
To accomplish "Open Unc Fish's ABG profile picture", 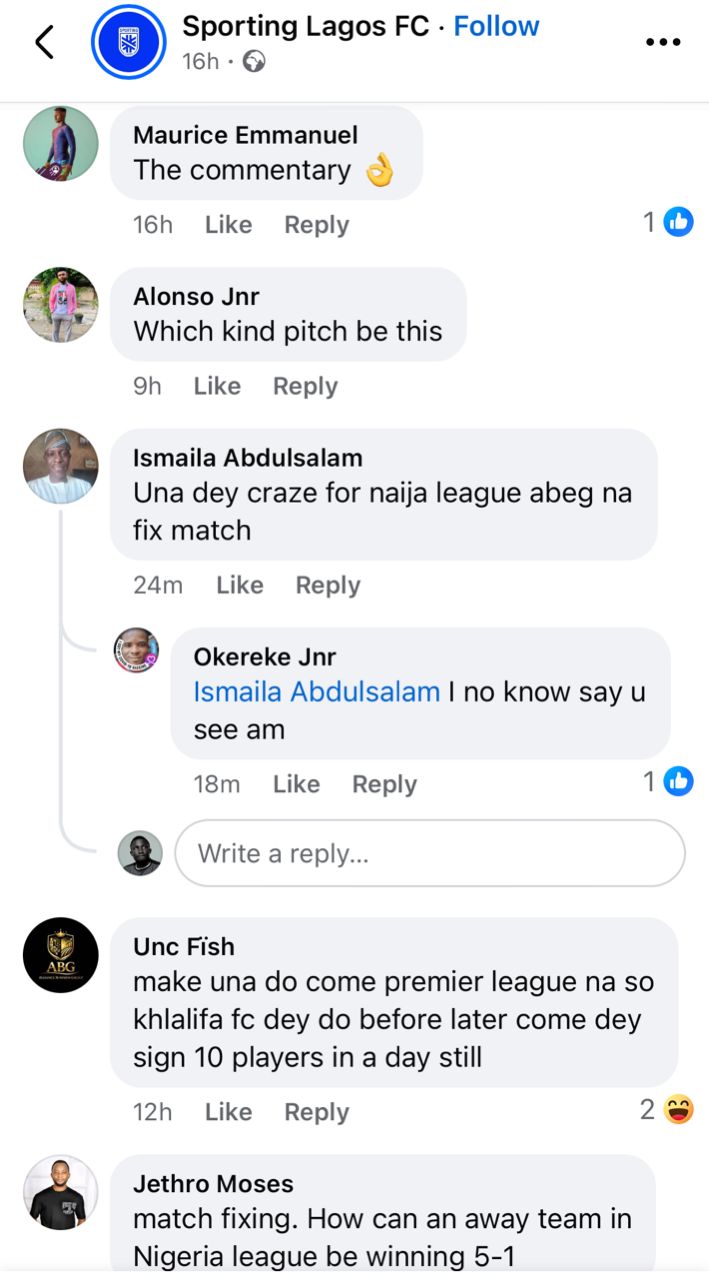I will 61,955.
